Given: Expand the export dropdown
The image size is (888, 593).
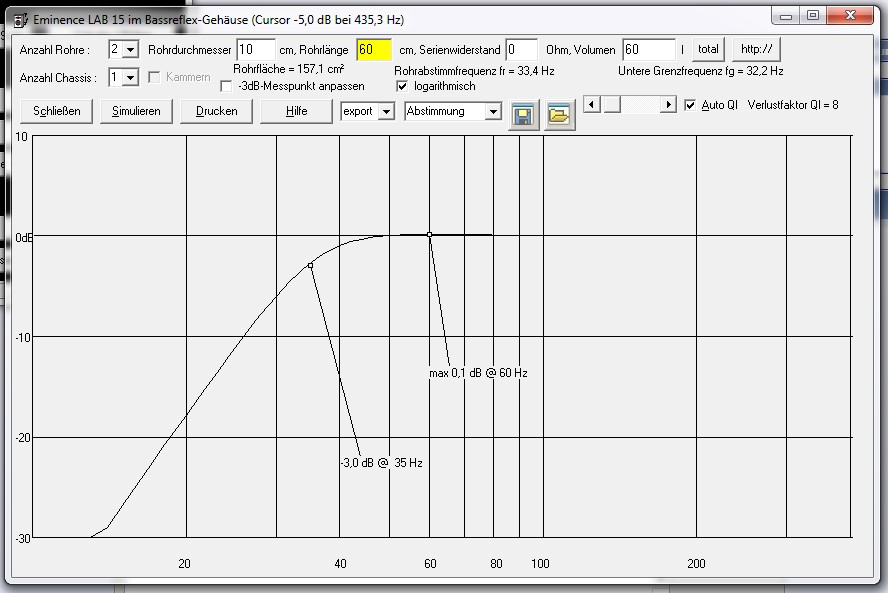Looking at the screenshot, I should [386, 111].
